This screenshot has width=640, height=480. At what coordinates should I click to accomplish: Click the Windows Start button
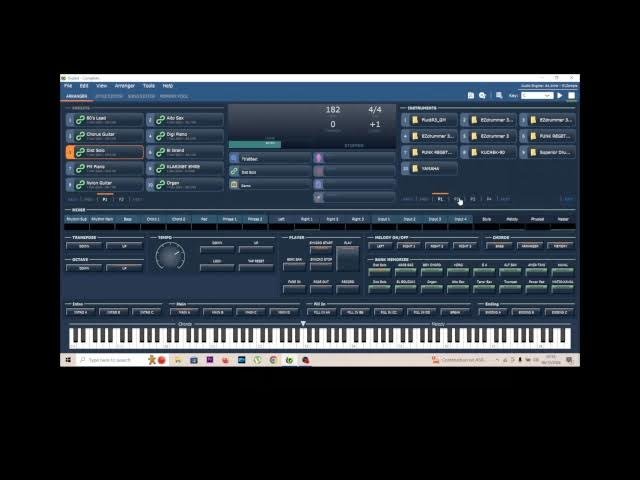(x=67, y=360)
